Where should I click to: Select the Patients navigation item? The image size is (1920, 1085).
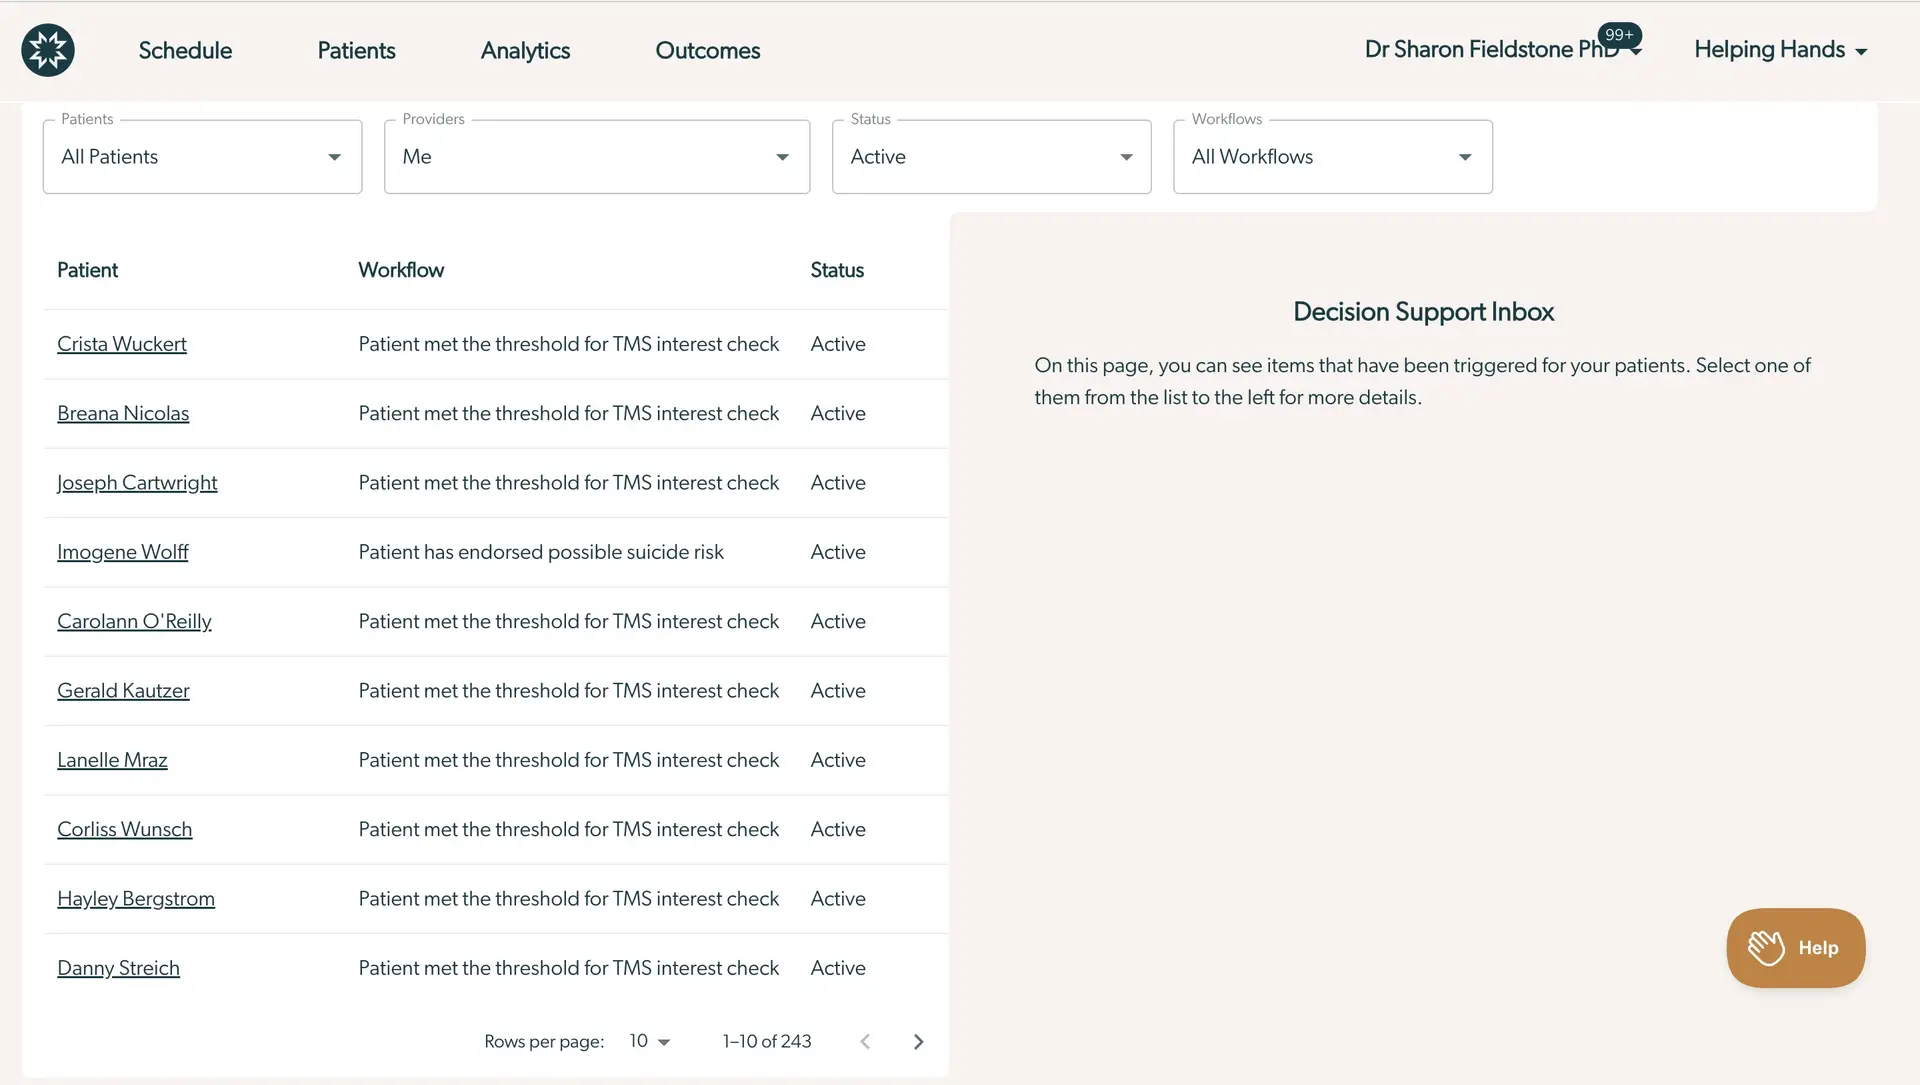[356, 50]
